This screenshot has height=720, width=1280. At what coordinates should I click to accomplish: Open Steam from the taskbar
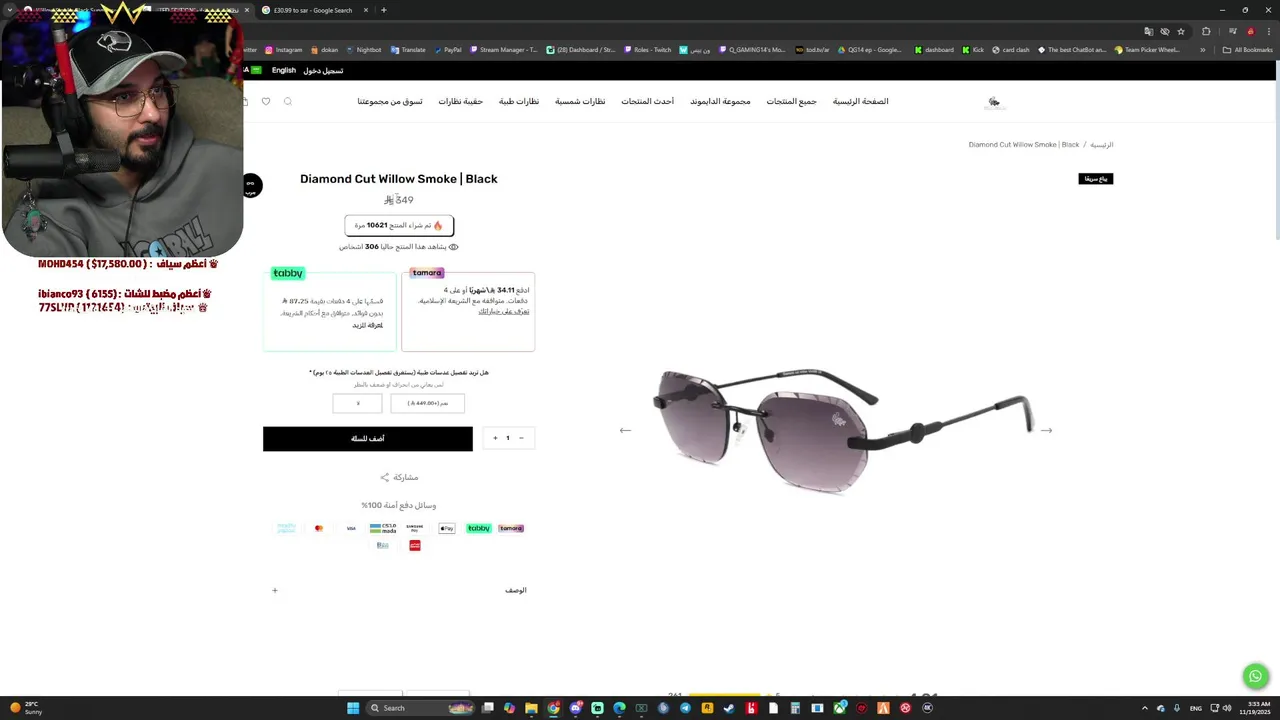[x=729, y=708]
